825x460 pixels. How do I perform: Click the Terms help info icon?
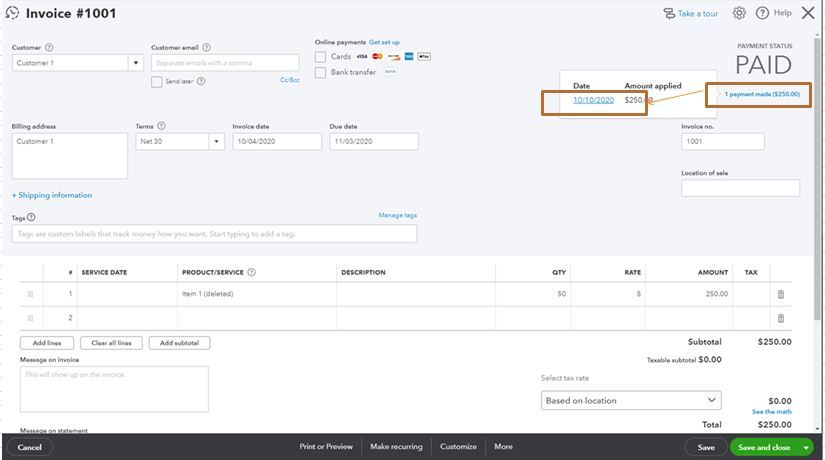(x=162, y=126)
